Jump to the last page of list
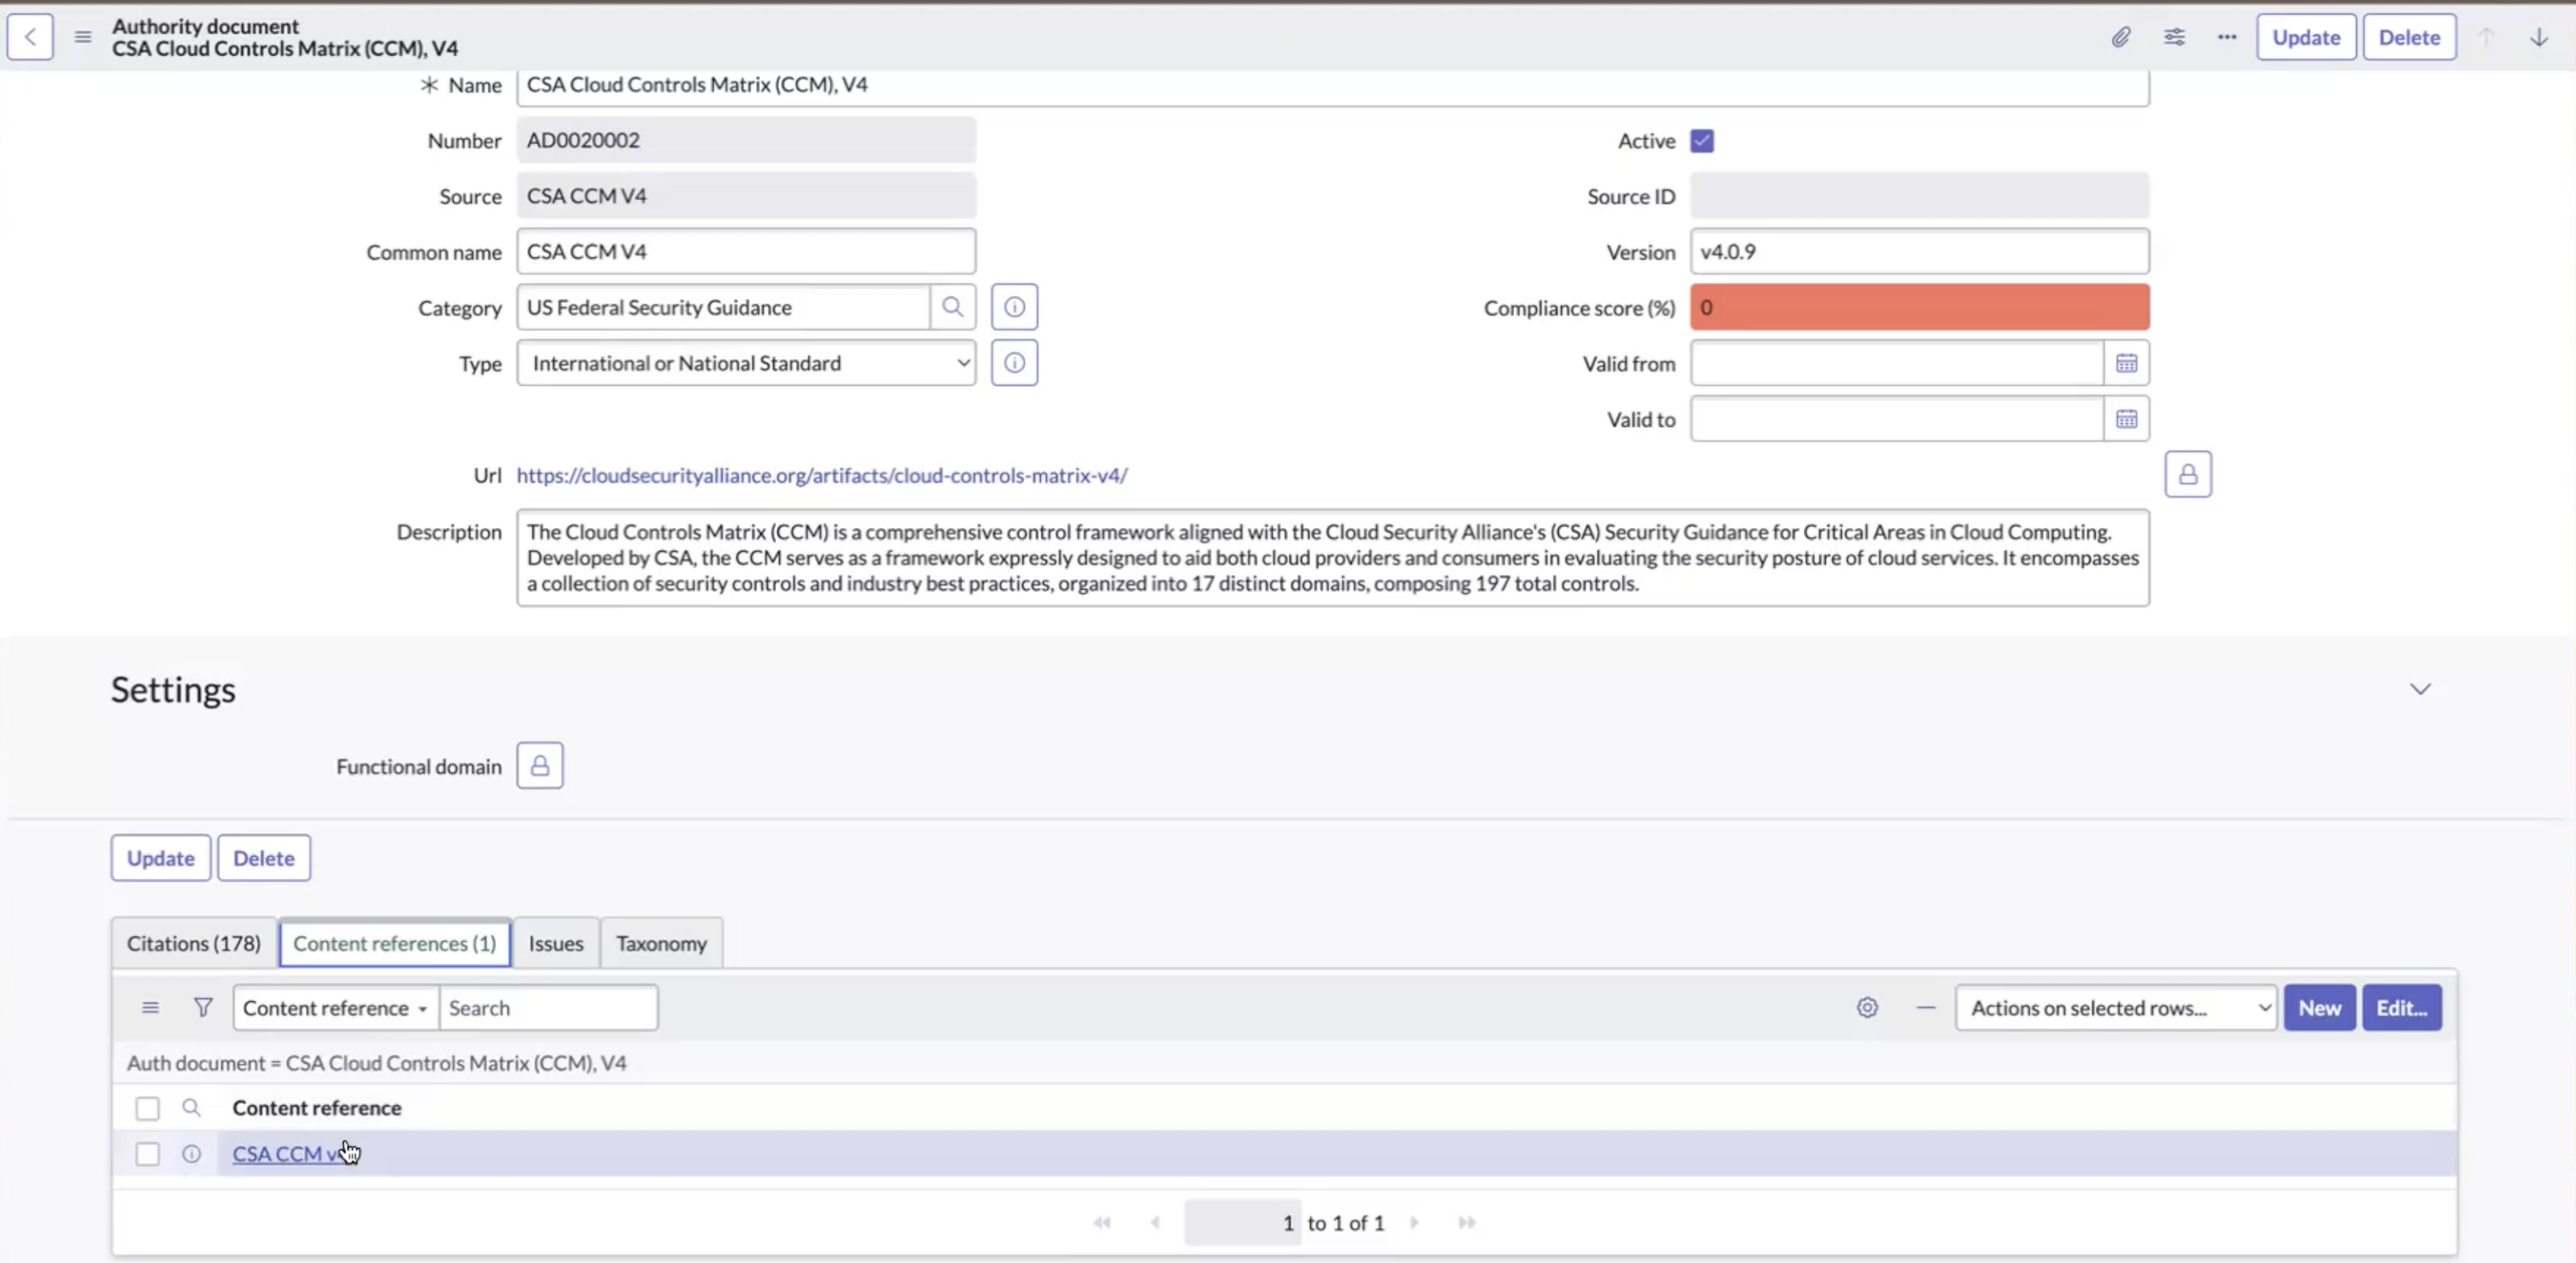The image size is (2576, 1263). pyautogui.click(x=1467, y=1223)
